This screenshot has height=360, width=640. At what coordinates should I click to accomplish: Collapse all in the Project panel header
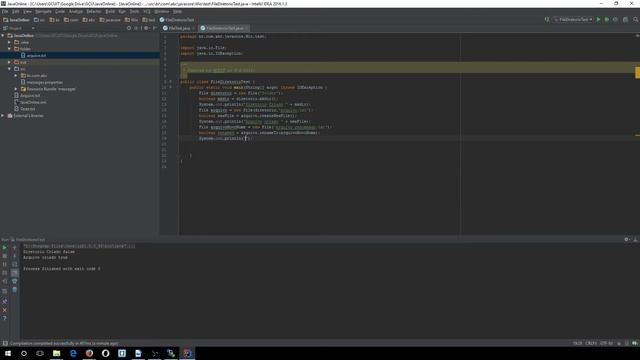[x=136, y=28]
